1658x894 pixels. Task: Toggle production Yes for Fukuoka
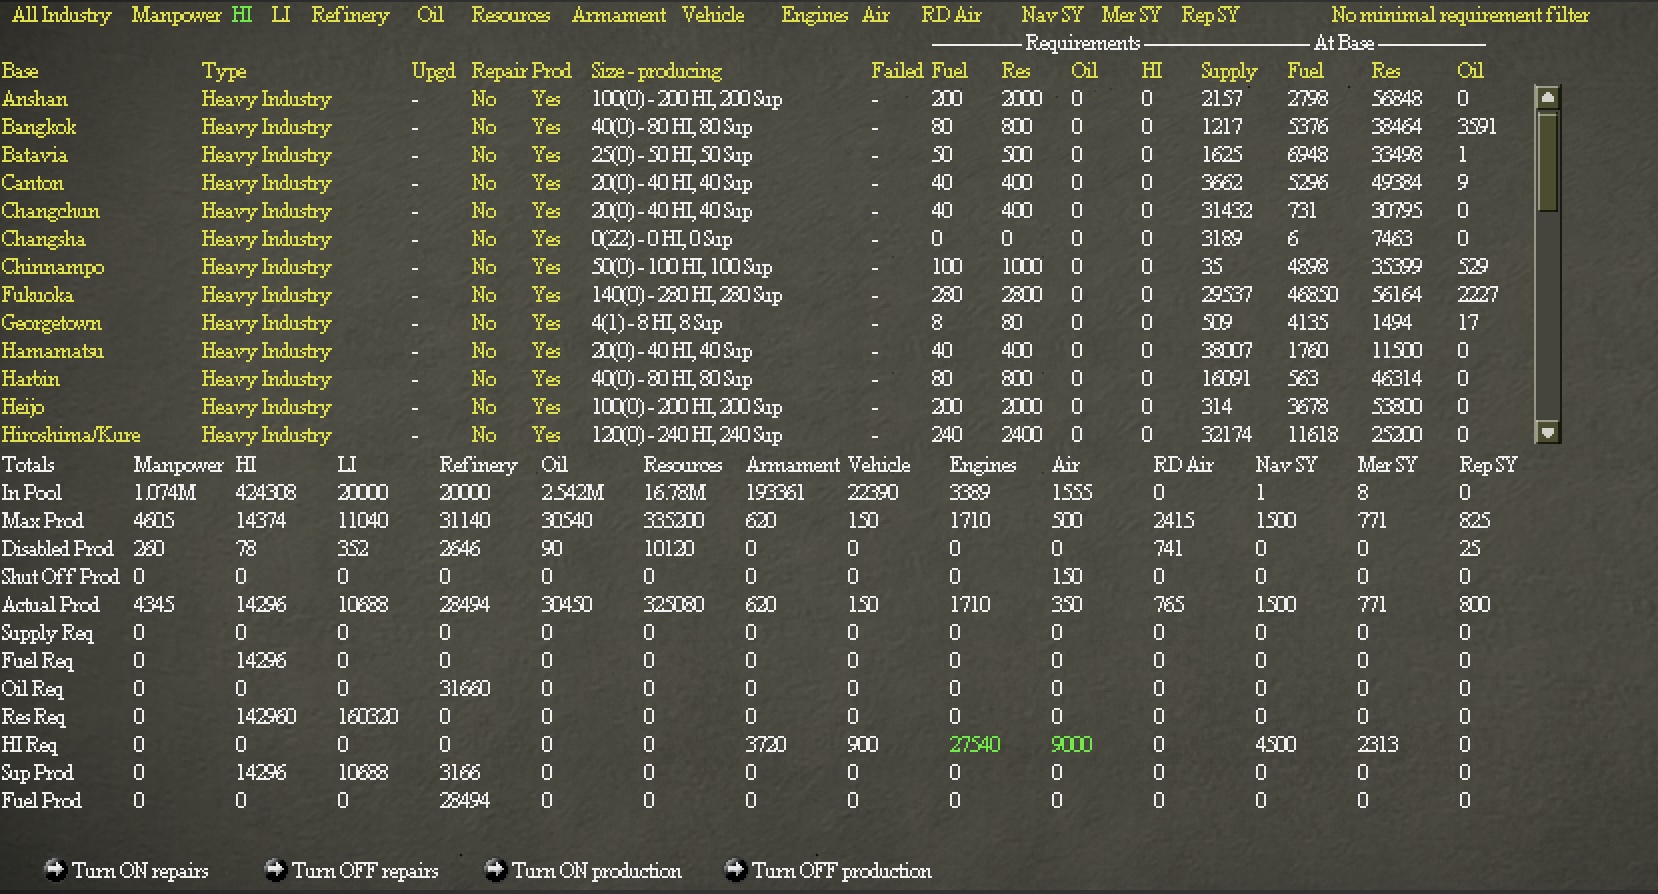(x=546, y=295)
